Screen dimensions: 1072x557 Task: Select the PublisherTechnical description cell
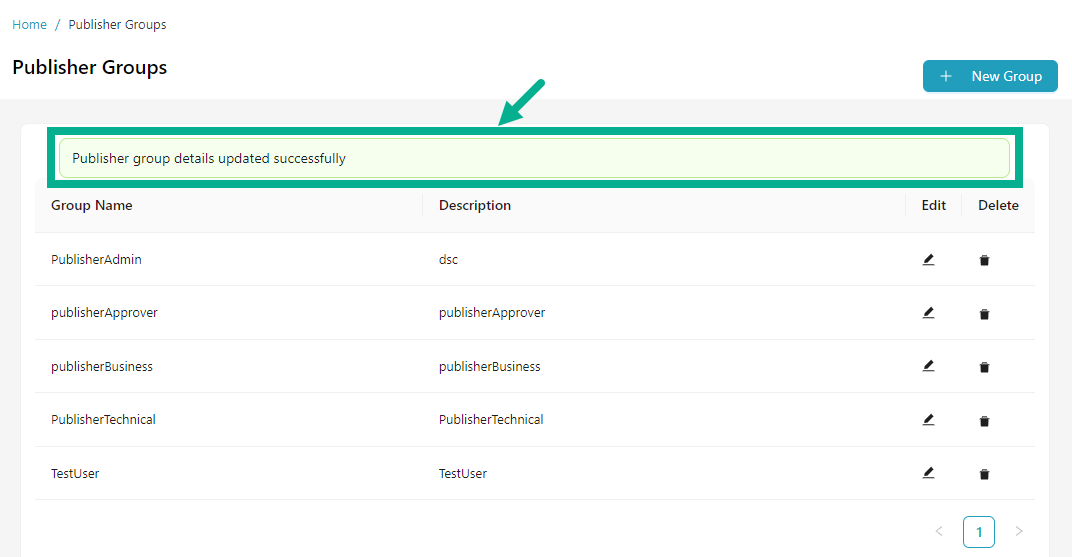(x=491, y=420)
